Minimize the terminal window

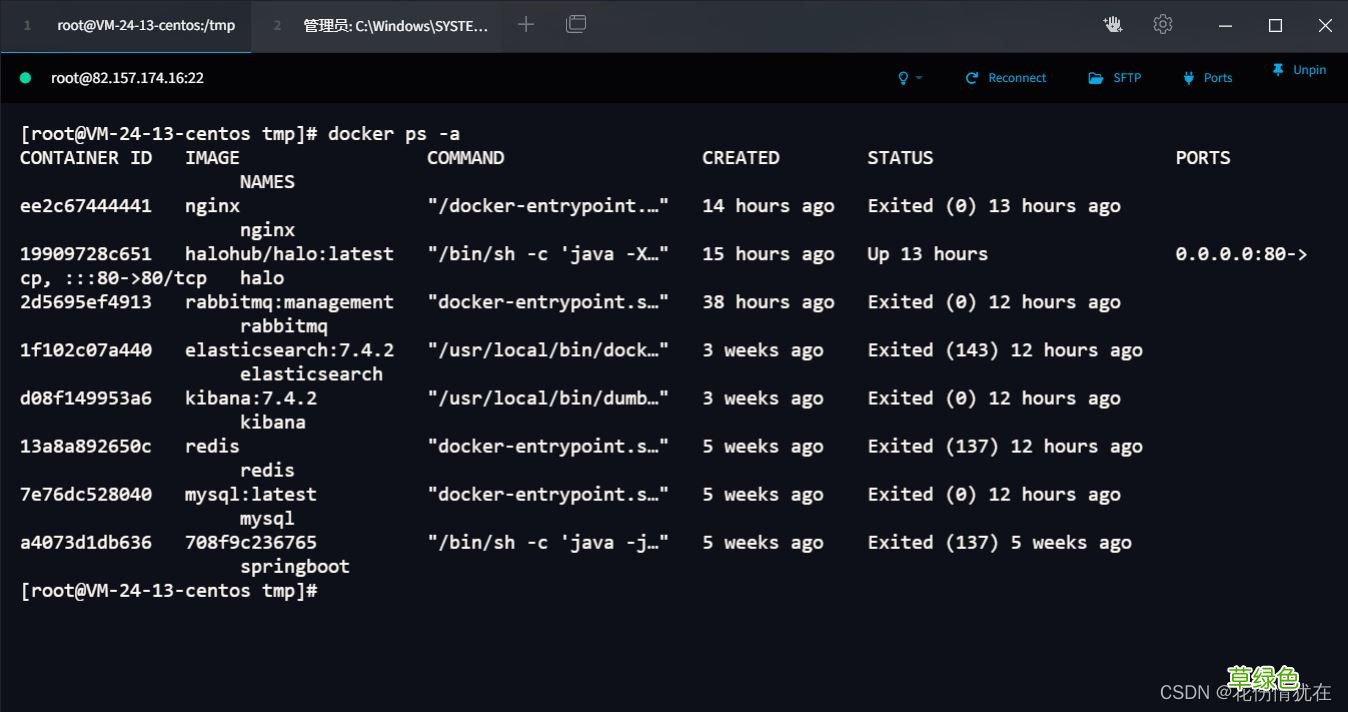tap(1226, 26)
